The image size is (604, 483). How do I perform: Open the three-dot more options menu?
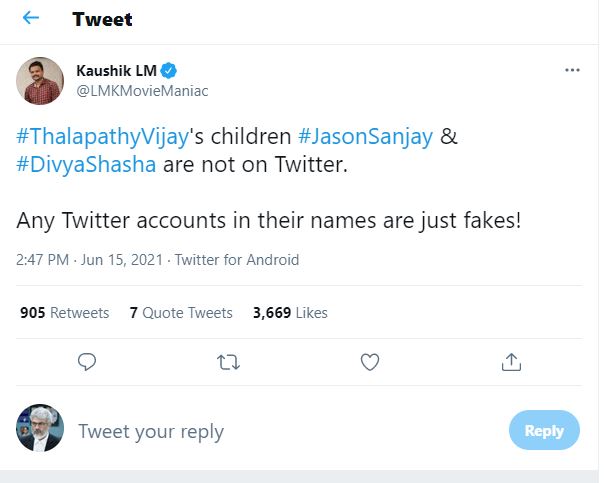tap(572, 70)
